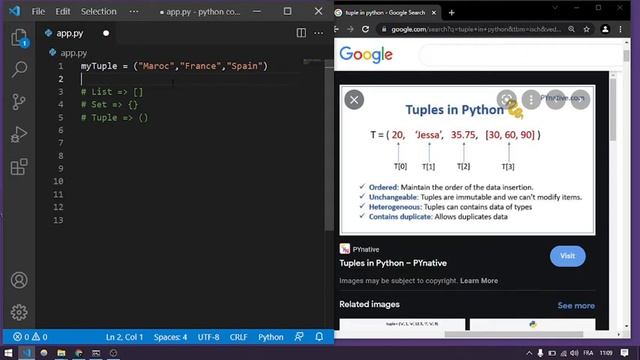640x360 pixels.
Task: Open the File menu
Action: [x=38, y=11]
